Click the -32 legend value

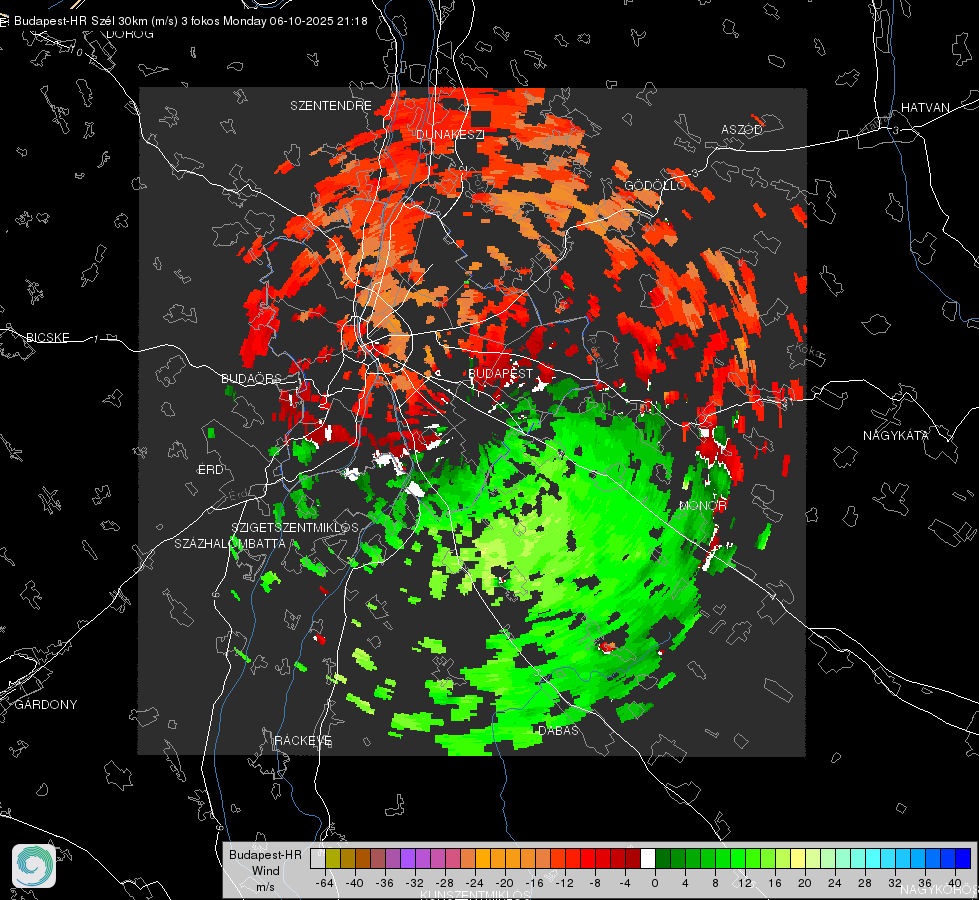415,883
